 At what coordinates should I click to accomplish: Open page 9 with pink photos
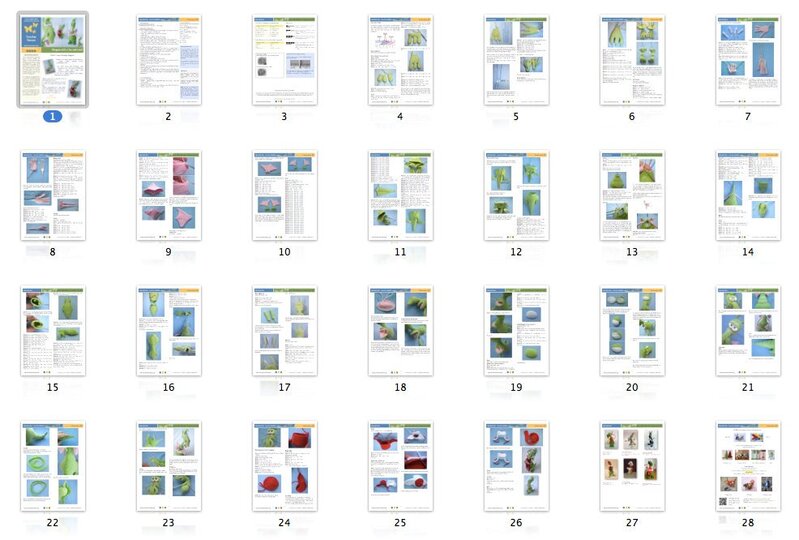(168, 195)
